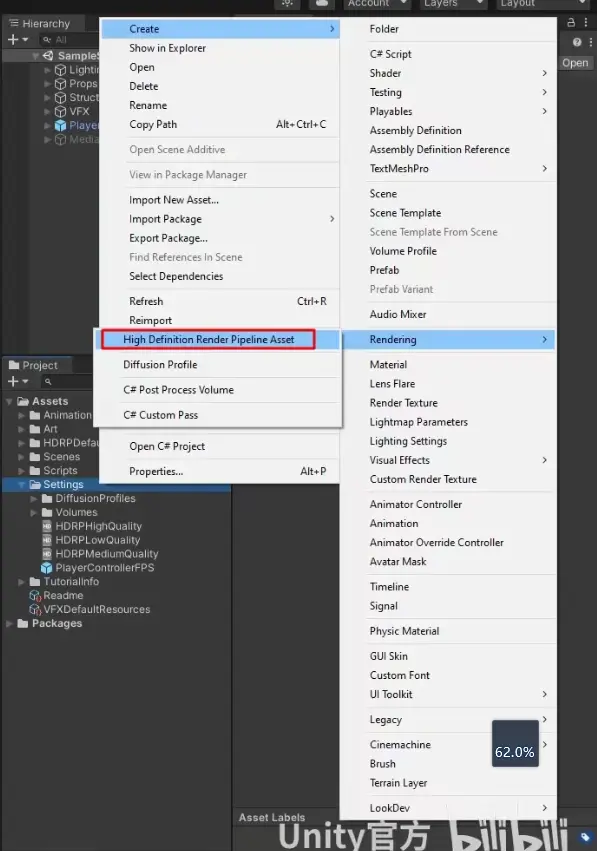The width and height of the screenshot is (597, 851).
Task: Click the HDRPHighQuality asset icon
Action: pyautogui.click(x=47, y=526)
